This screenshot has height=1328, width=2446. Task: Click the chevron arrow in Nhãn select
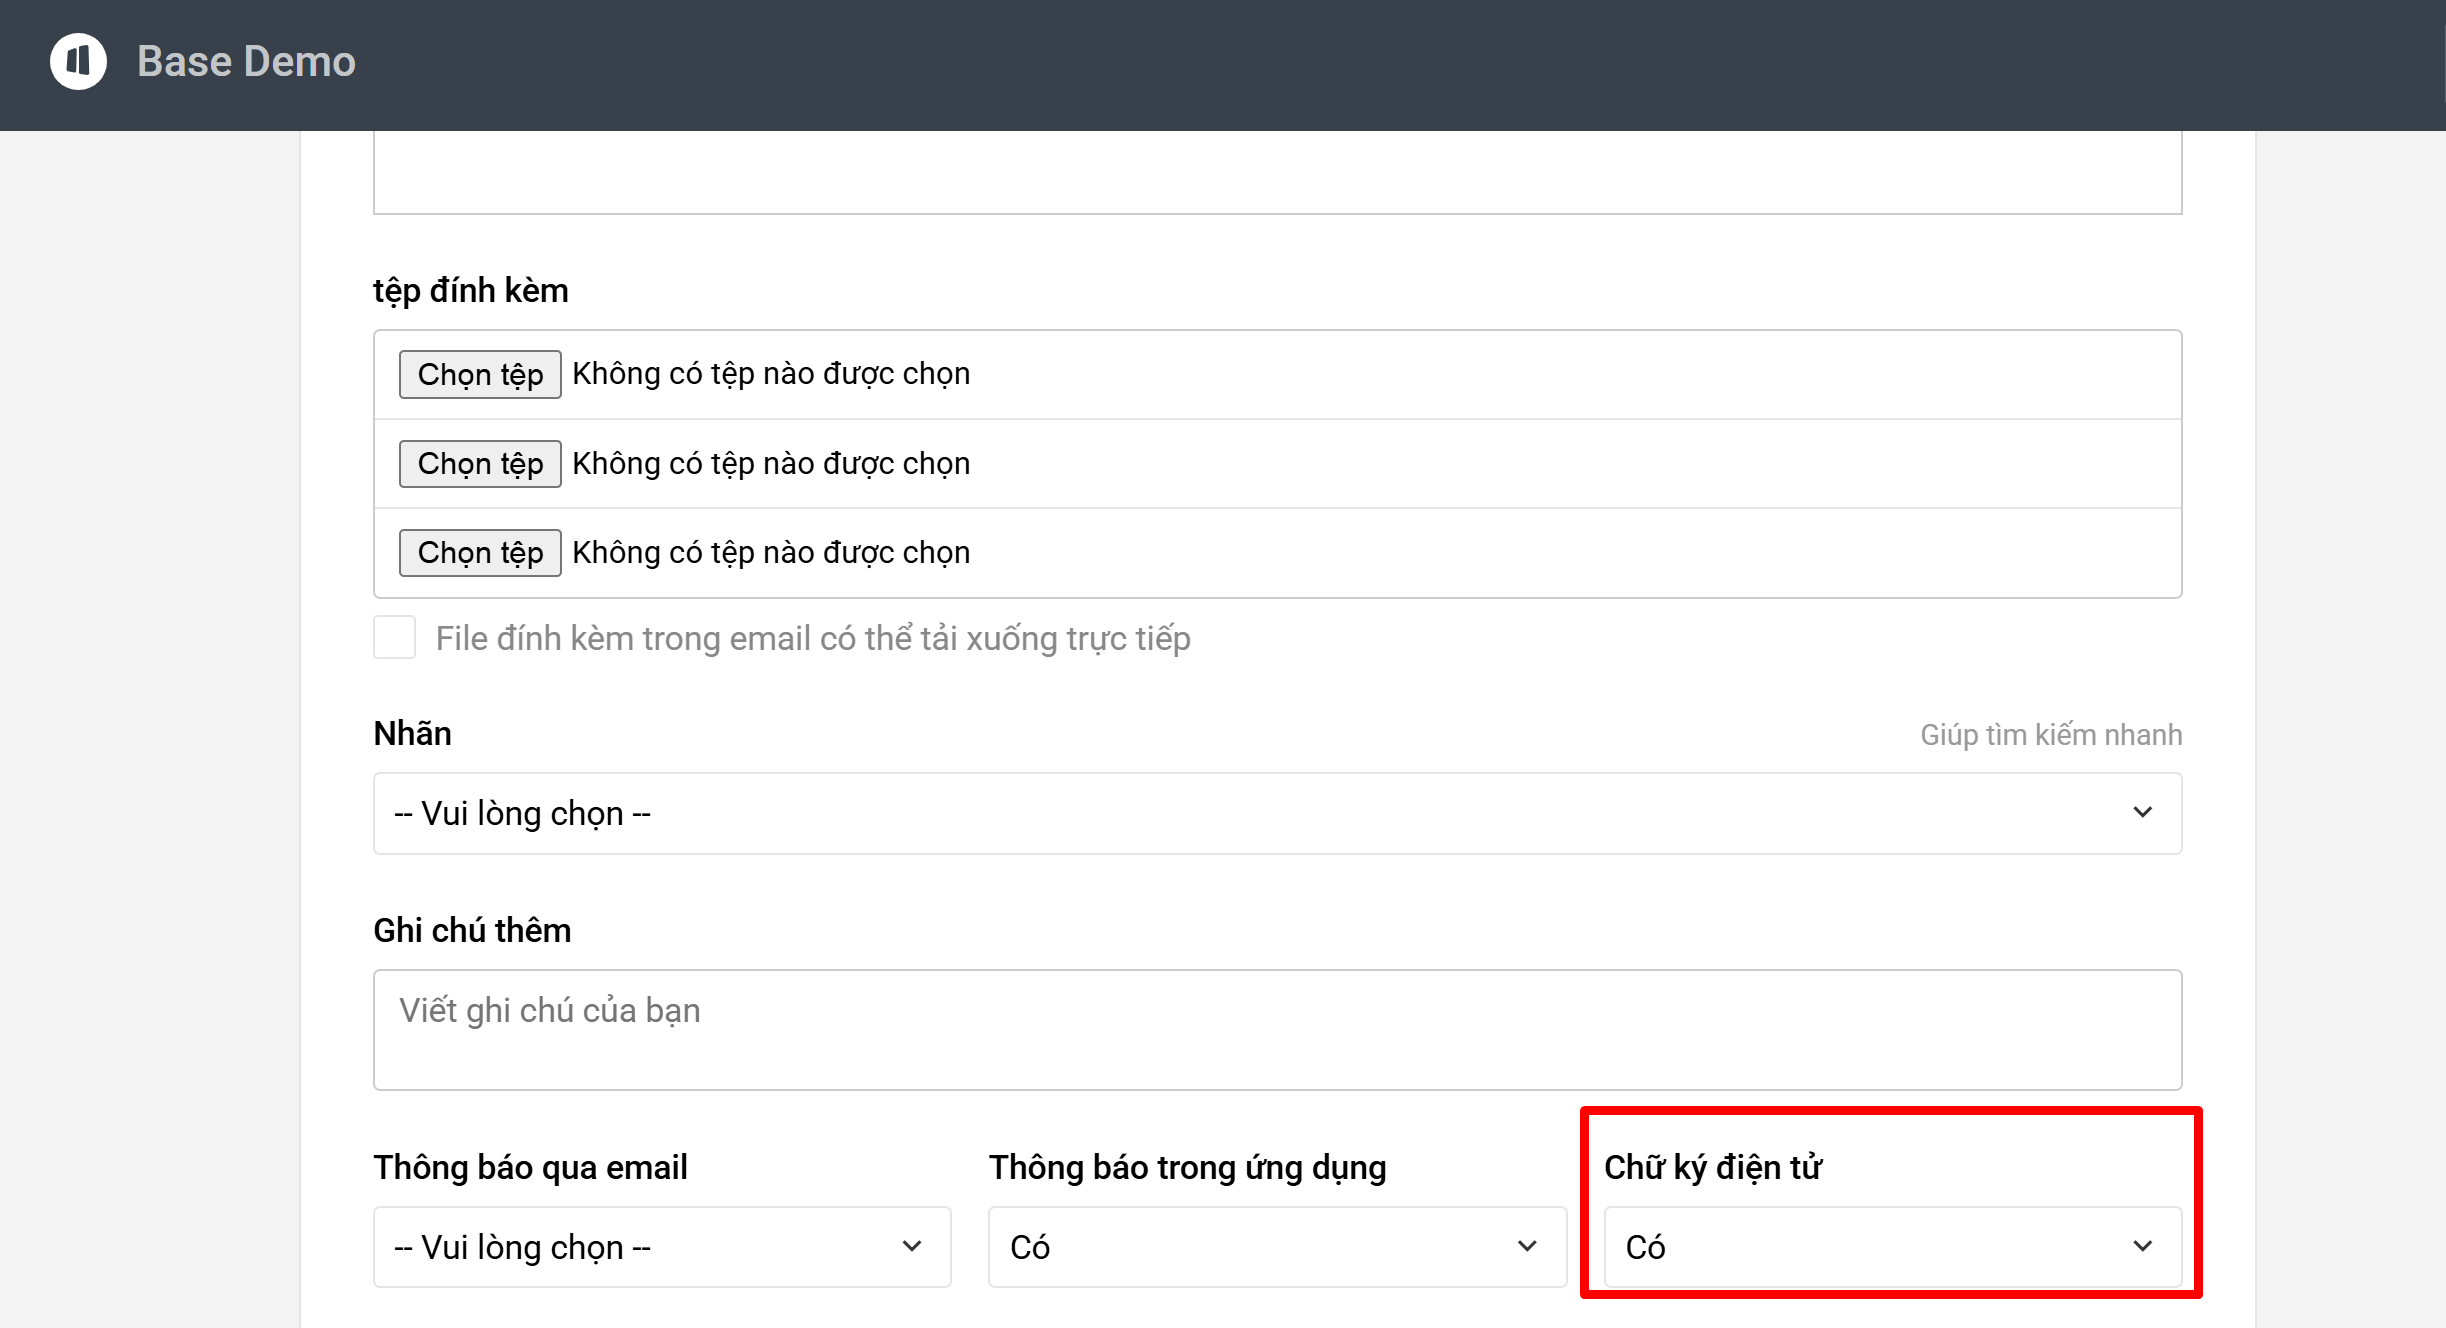(2142, 813)
